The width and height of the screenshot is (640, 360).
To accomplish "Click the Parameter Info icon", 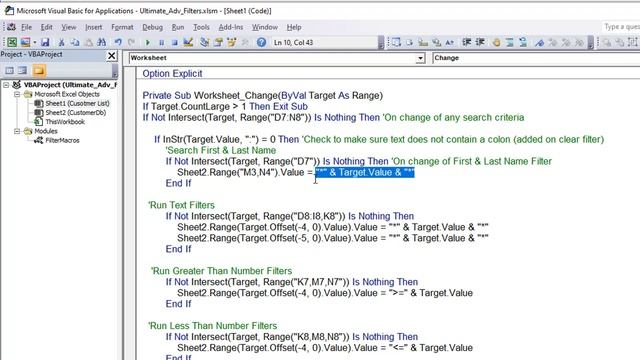I will click(436, 42).
